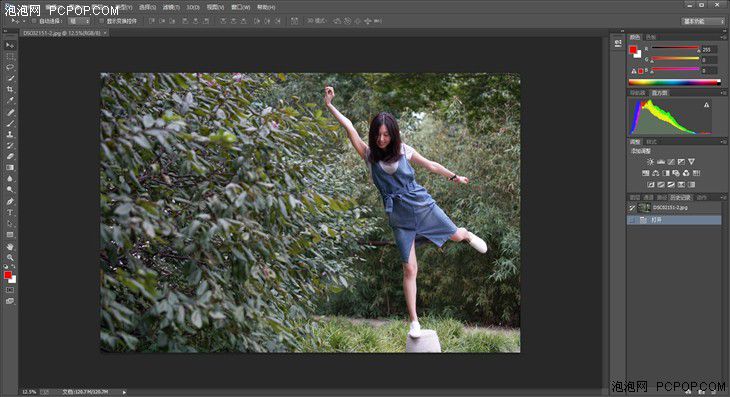
Task: Select the Move tool in toolbox
Action: [x=10, y=45]
